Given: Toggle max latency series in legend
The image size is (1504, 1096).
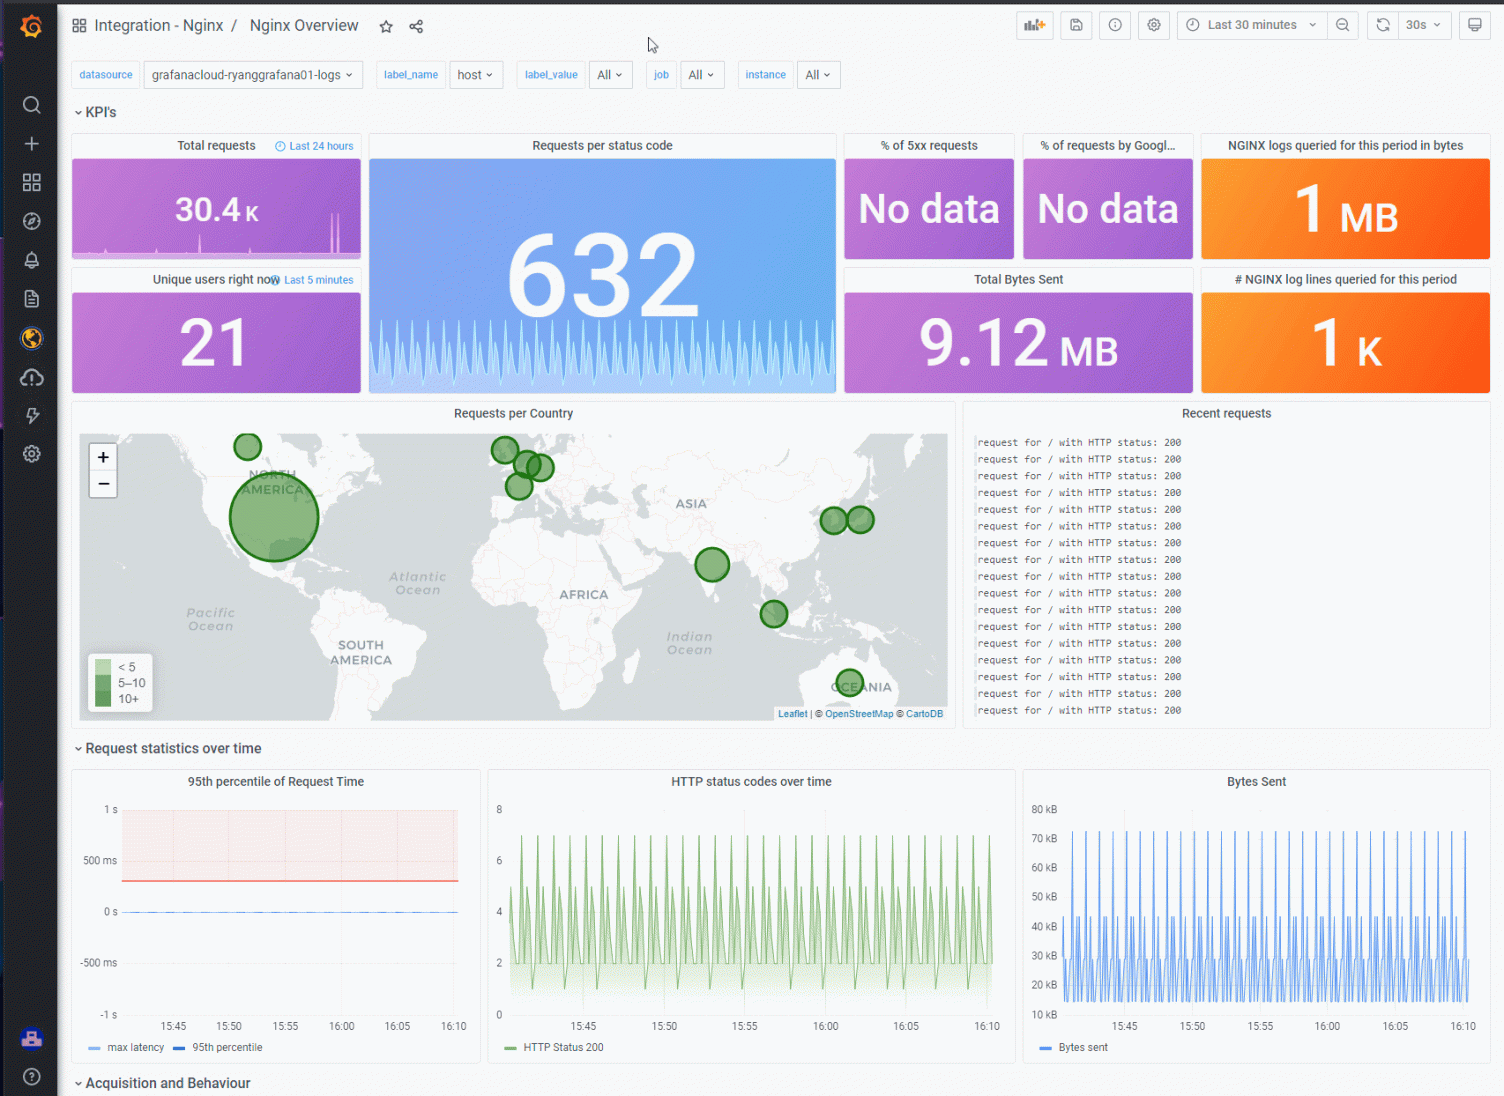Looking at the screenshot, I should coord(135,1047).
